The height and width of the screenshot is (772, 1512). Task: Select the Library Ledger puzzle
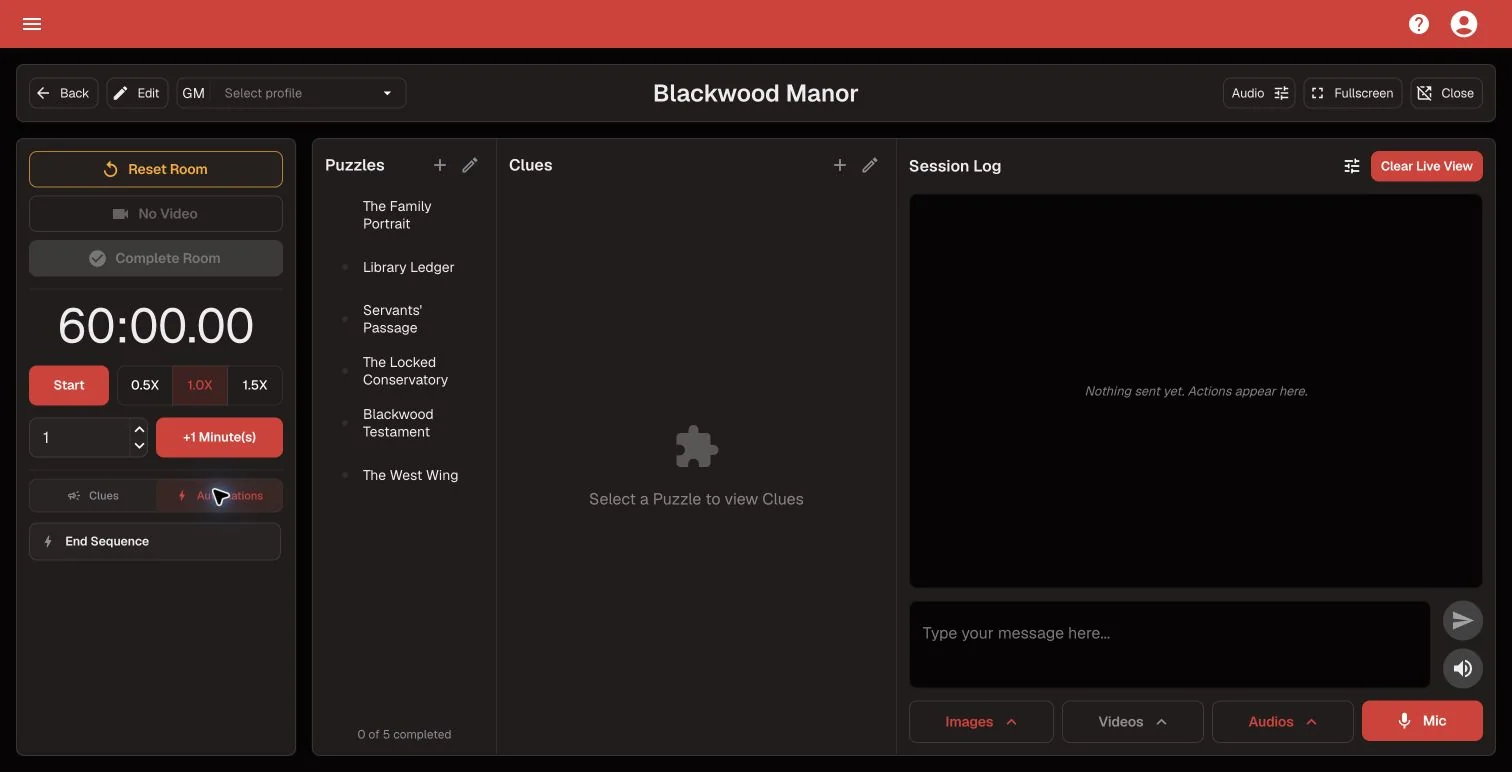click(404, 267)
